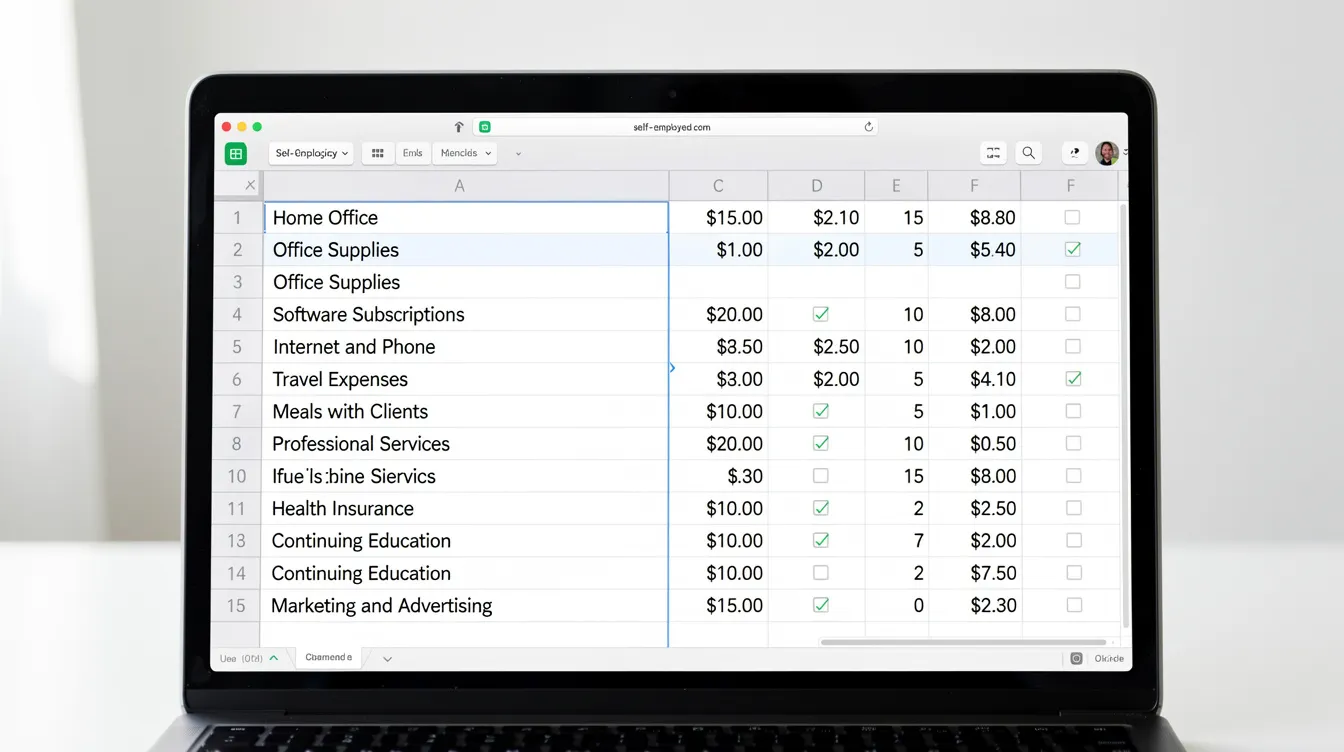
Task: Check the last column checkbox for Home Office
Action: pos(1072,217)
